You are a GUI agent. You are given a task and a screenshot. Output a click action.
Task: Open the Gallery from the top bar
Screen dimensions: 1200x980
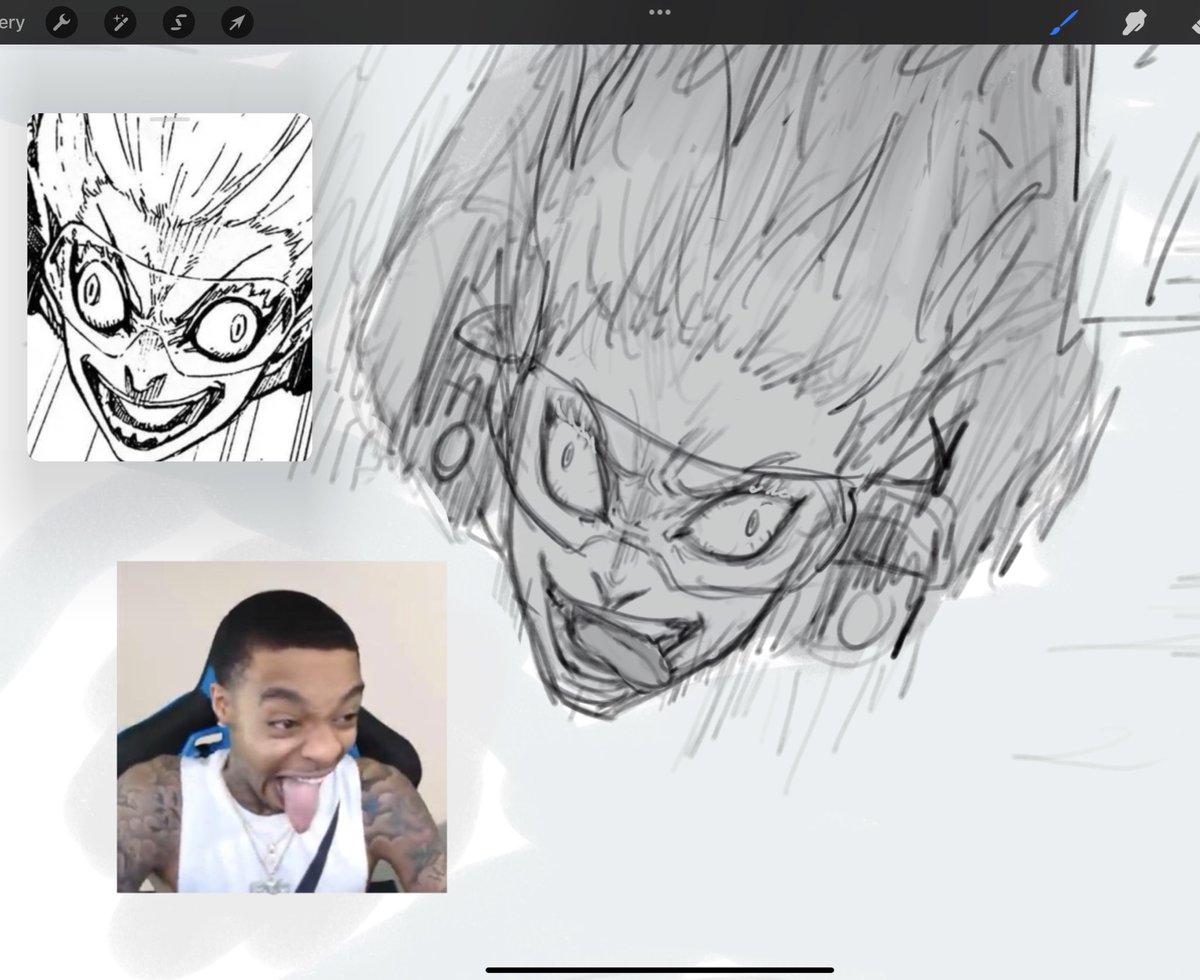tap(12, 22)
